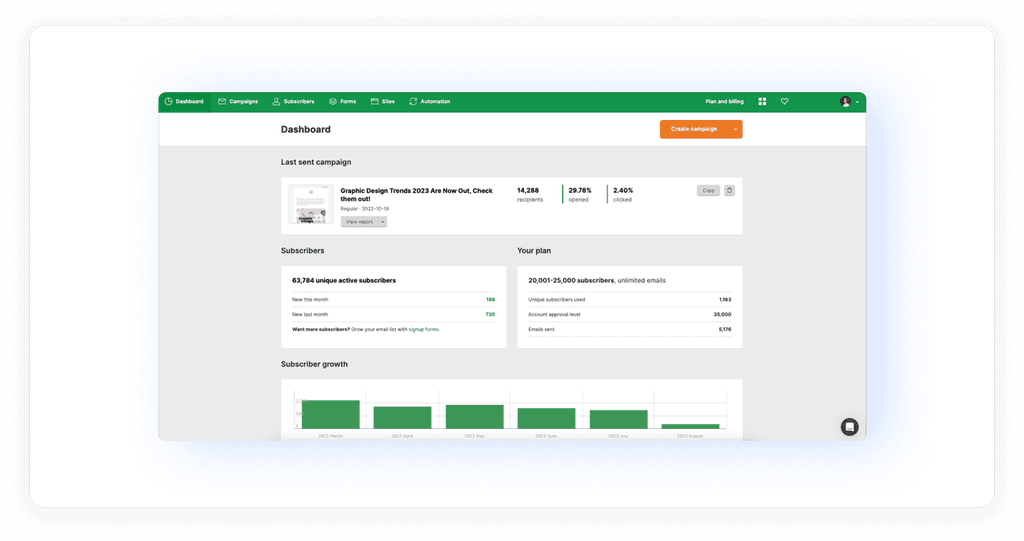
Task: Click the 2023 May growth bar
Action: tap(475, 417)
